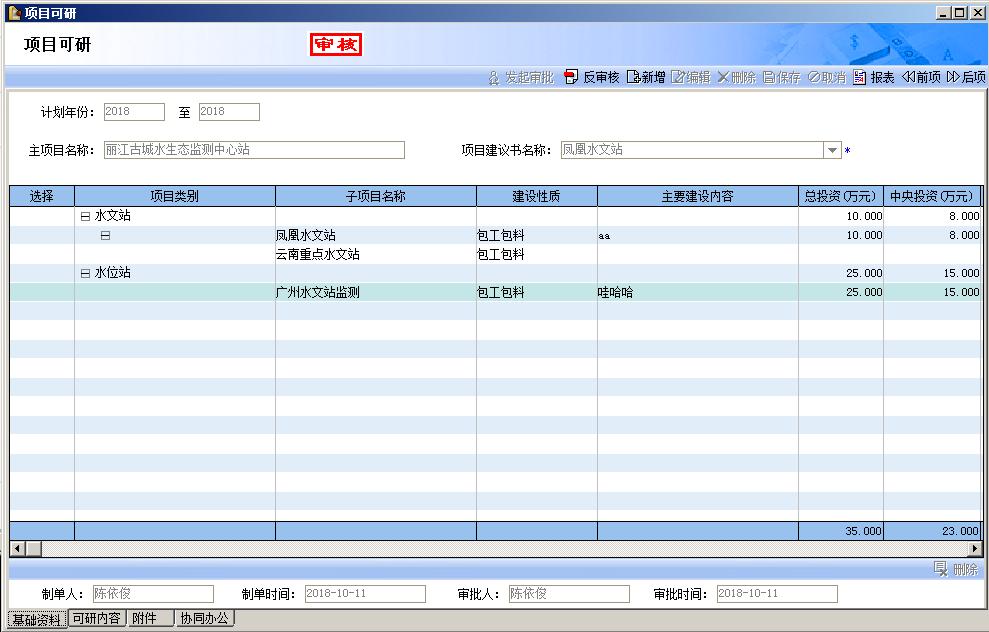Go to previous record with 前项

tap(908, 77)
